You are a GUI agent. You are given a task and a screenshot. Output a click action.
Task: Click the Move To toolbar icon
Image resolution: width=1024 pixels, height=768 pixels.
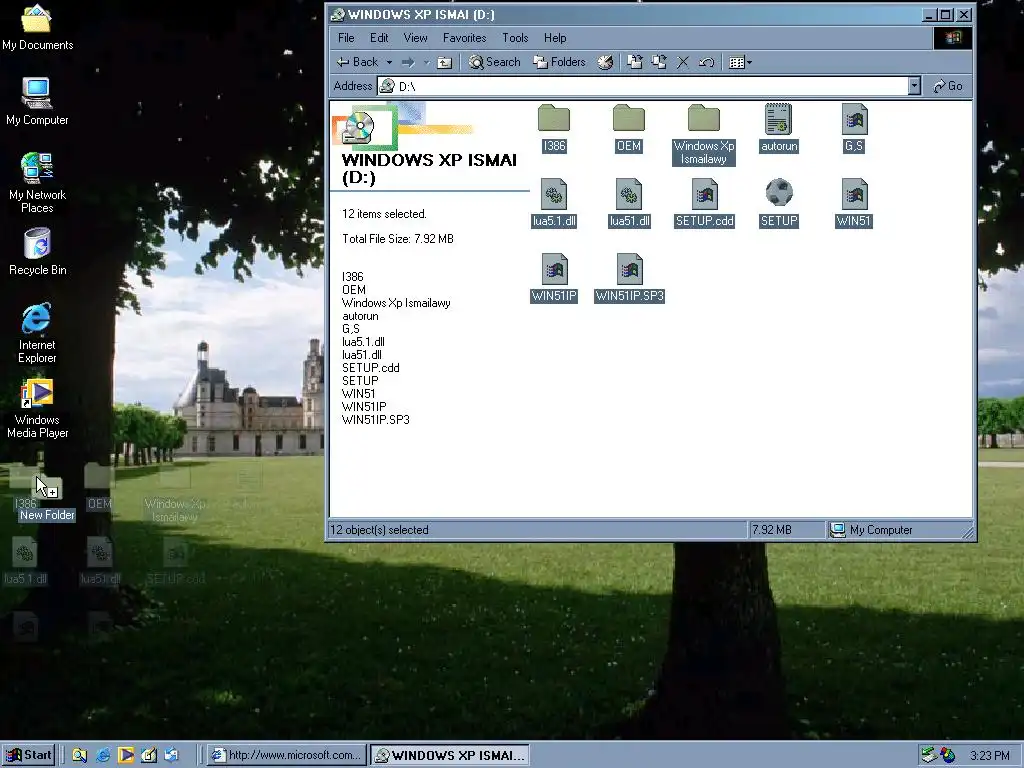point(635,63)
